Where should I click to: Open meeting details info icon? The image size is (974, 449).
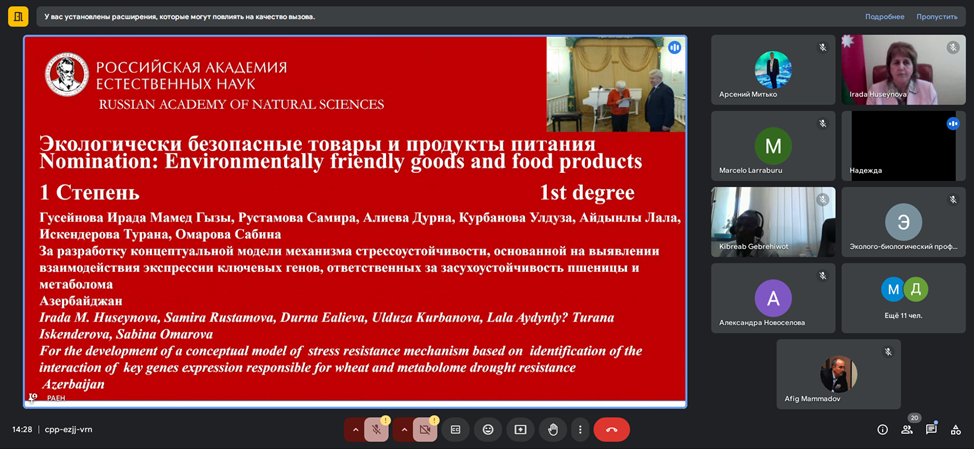coord(882,429)
